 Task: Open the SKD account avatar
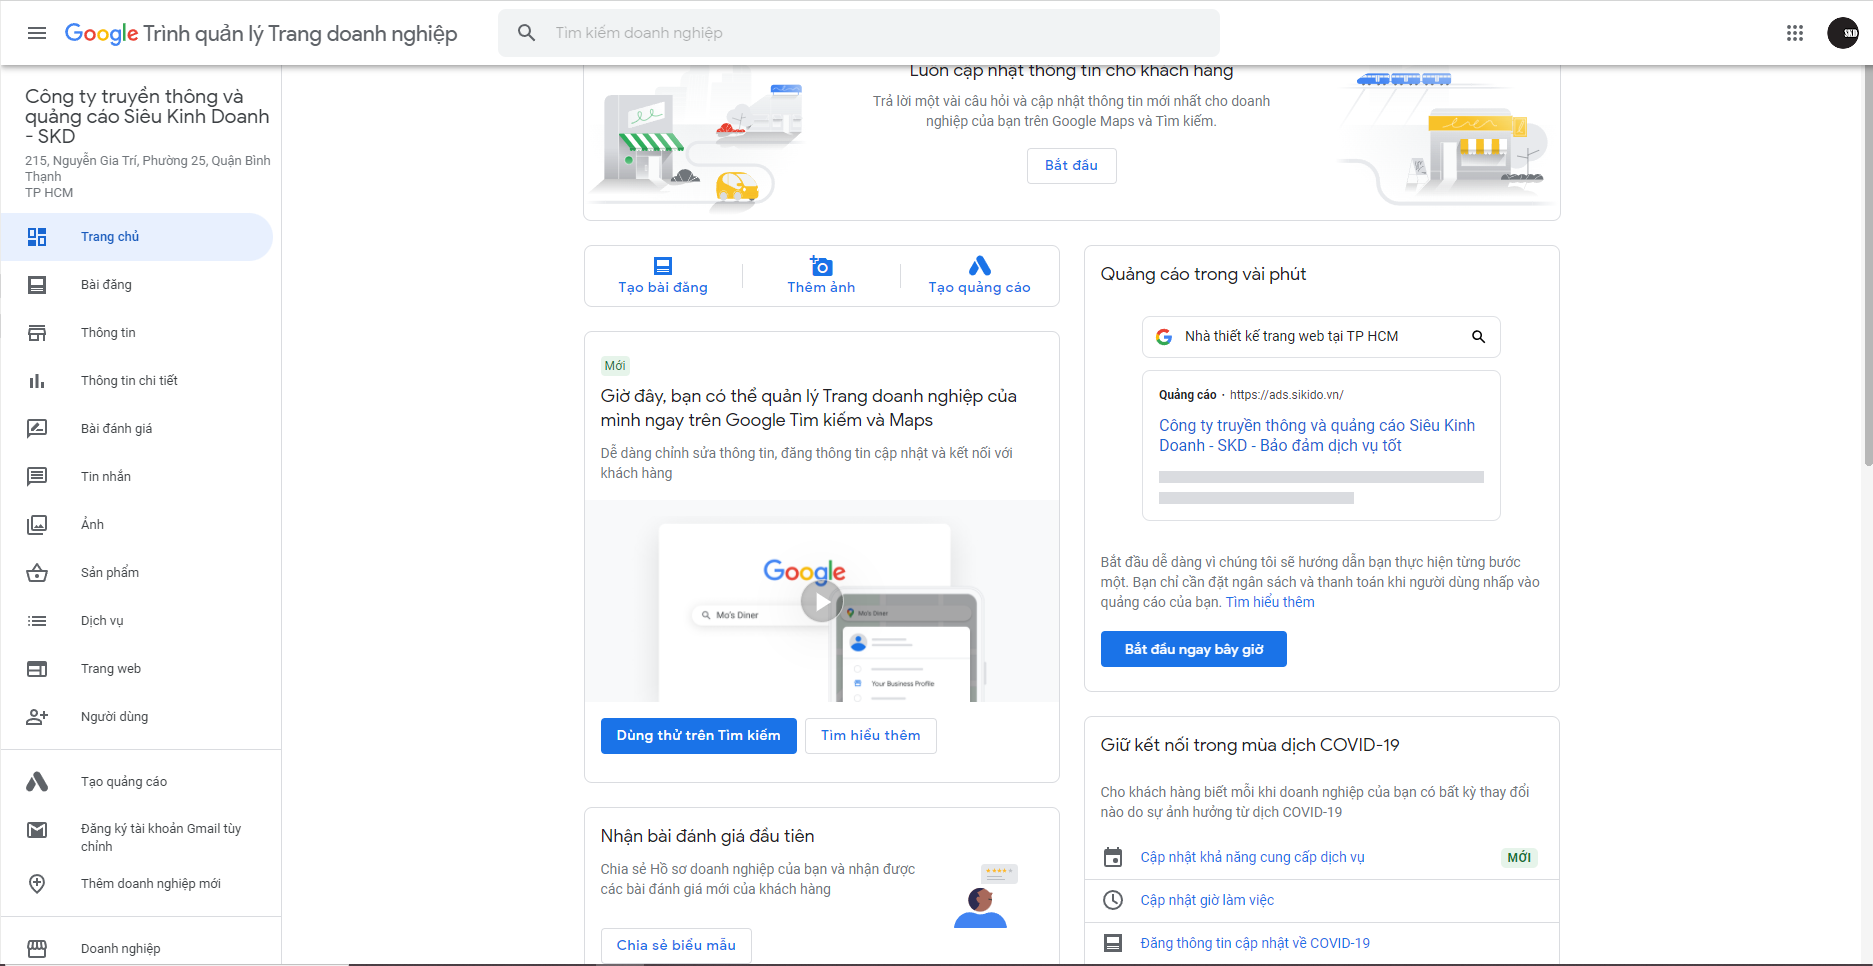coord(1843,33)
